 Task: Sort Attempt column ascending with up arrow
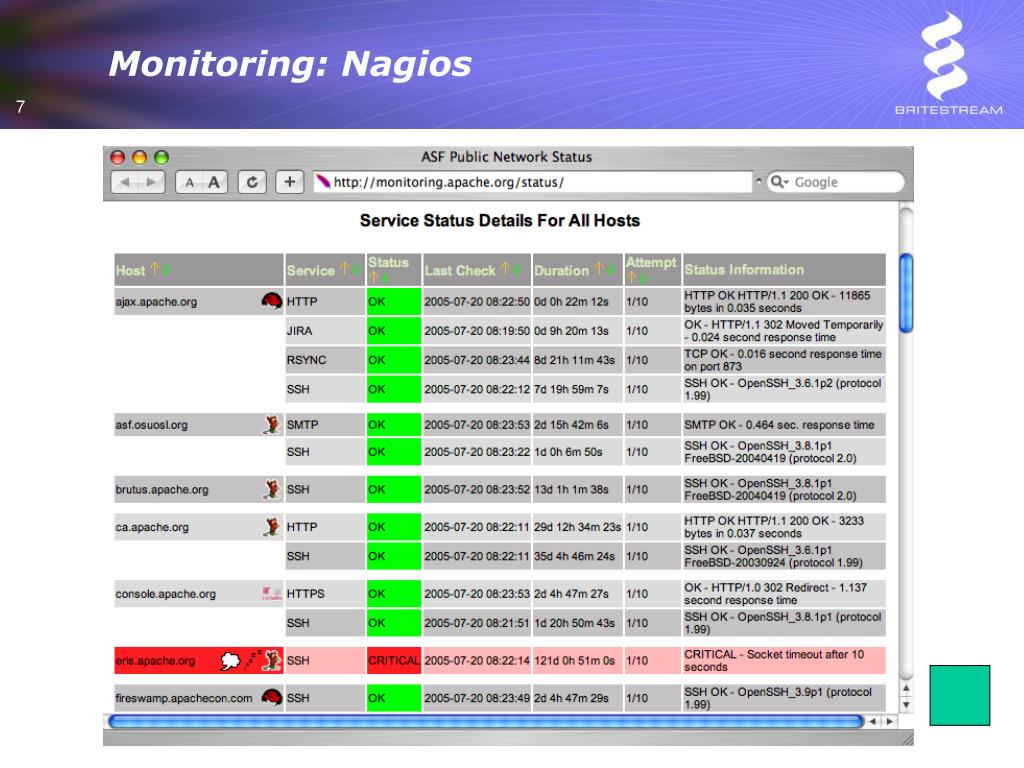632,278
